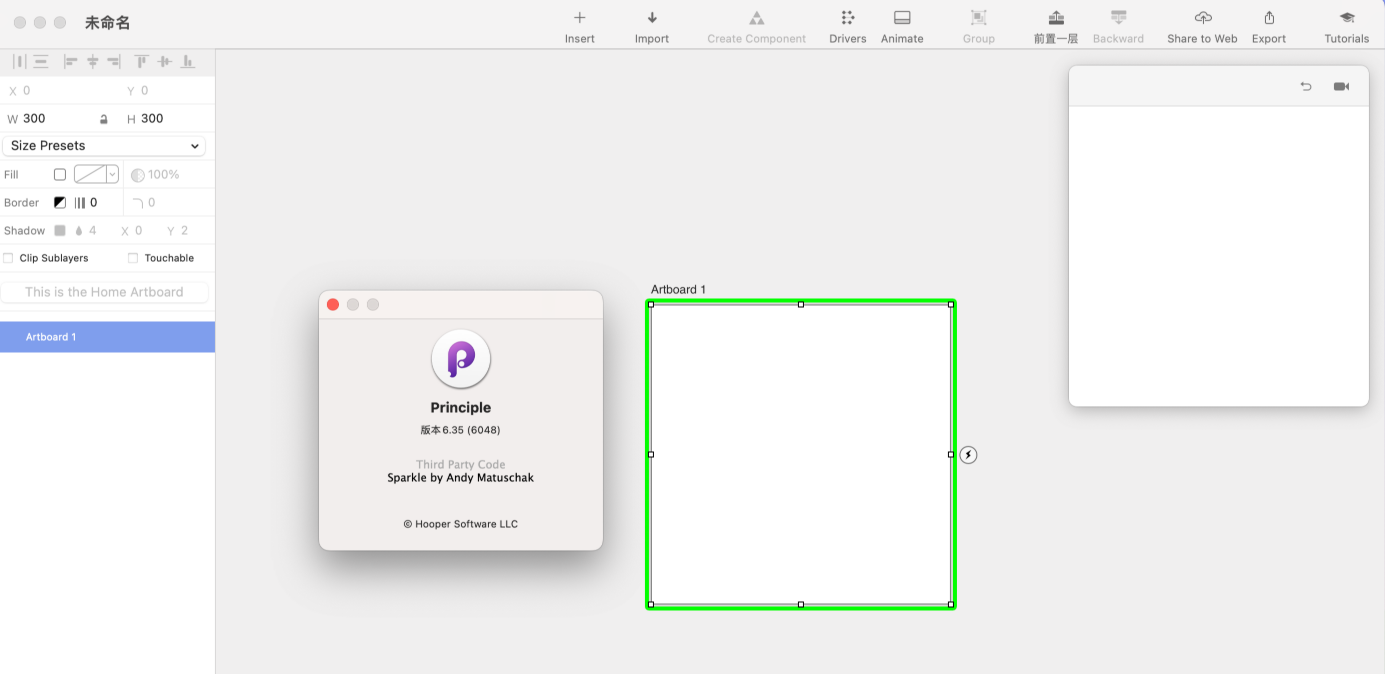Open the Size Presets dropdown
Screen dimensions: 1385x674
point(104,146)
